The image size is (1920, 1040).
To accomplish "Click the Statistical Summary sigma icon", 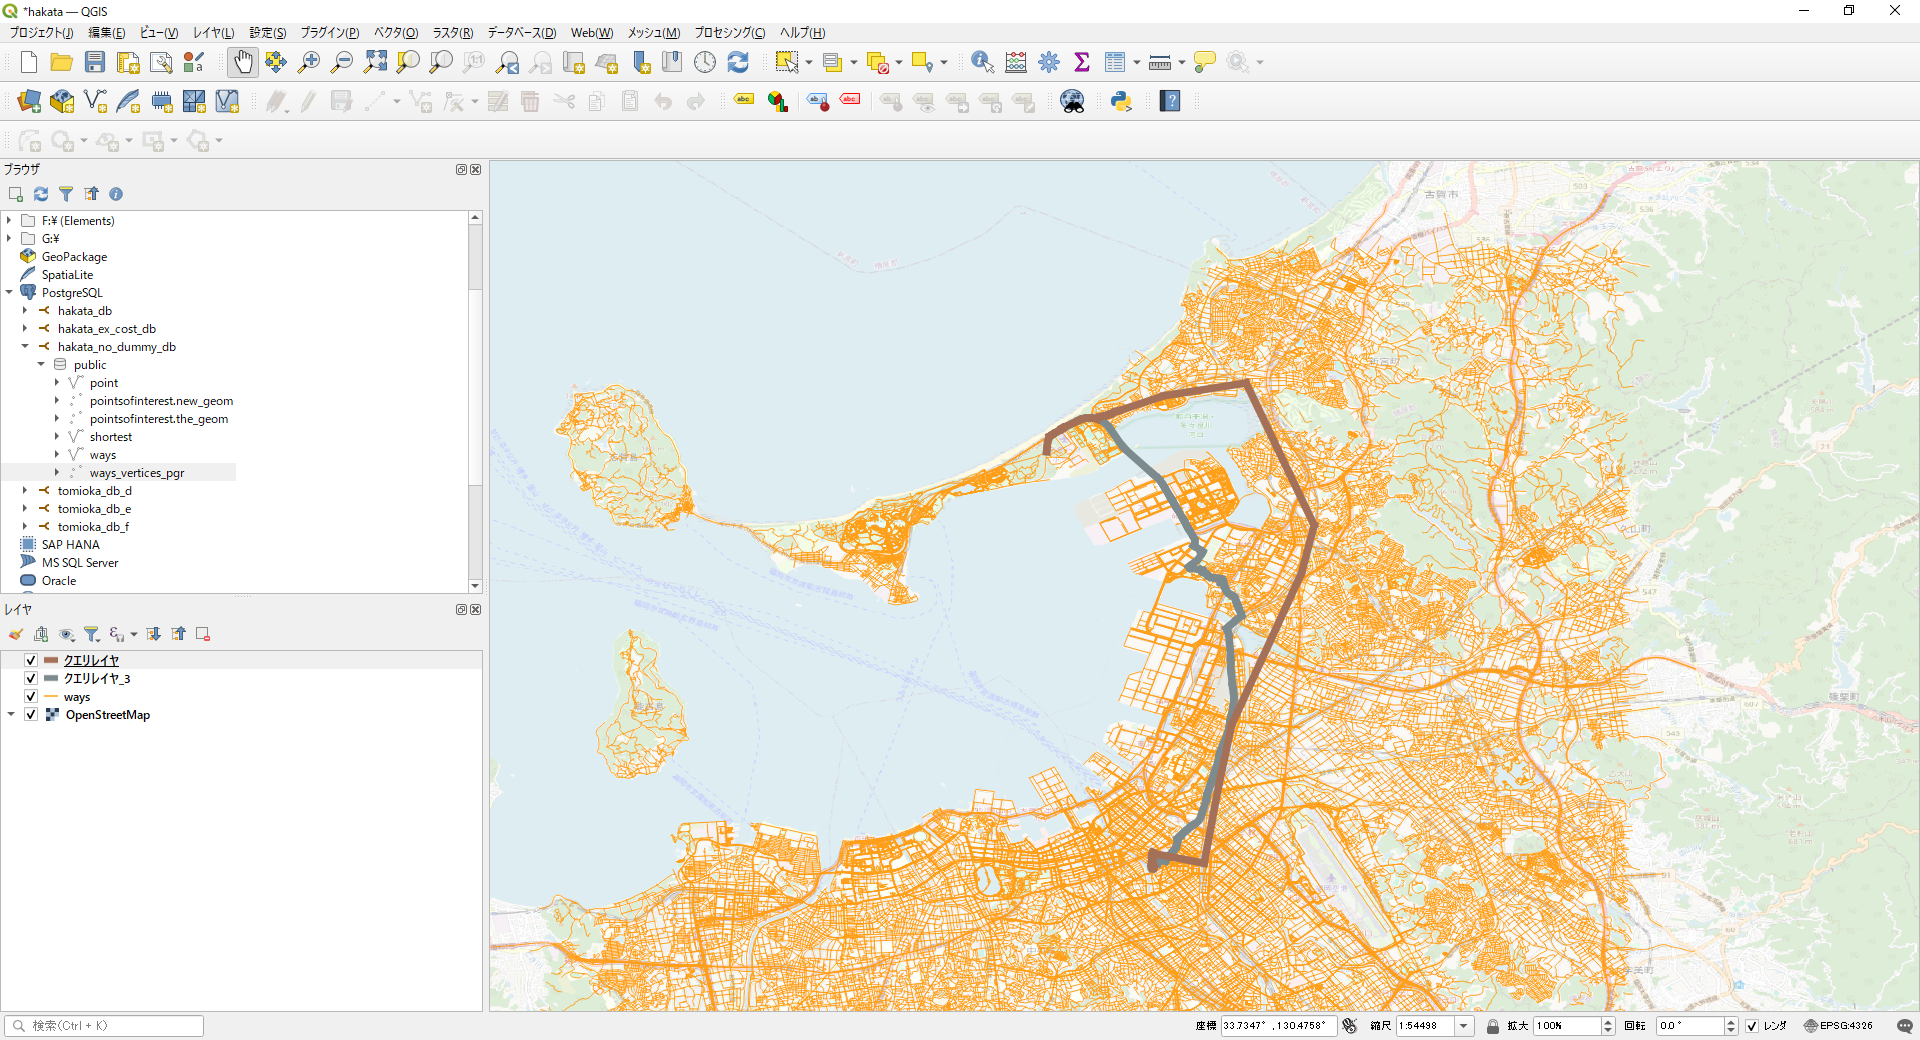I will point(1082,62).
